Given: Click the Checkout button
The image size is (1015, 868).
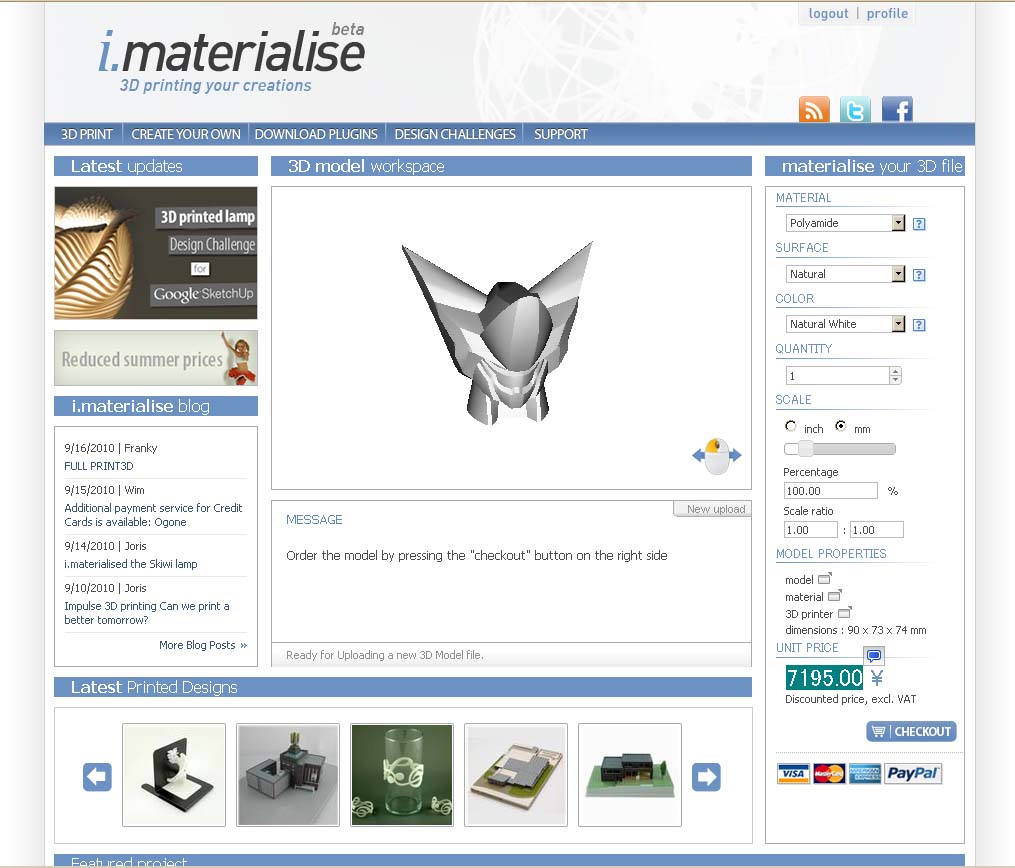Looking at the screenshot, I should 911,731.
